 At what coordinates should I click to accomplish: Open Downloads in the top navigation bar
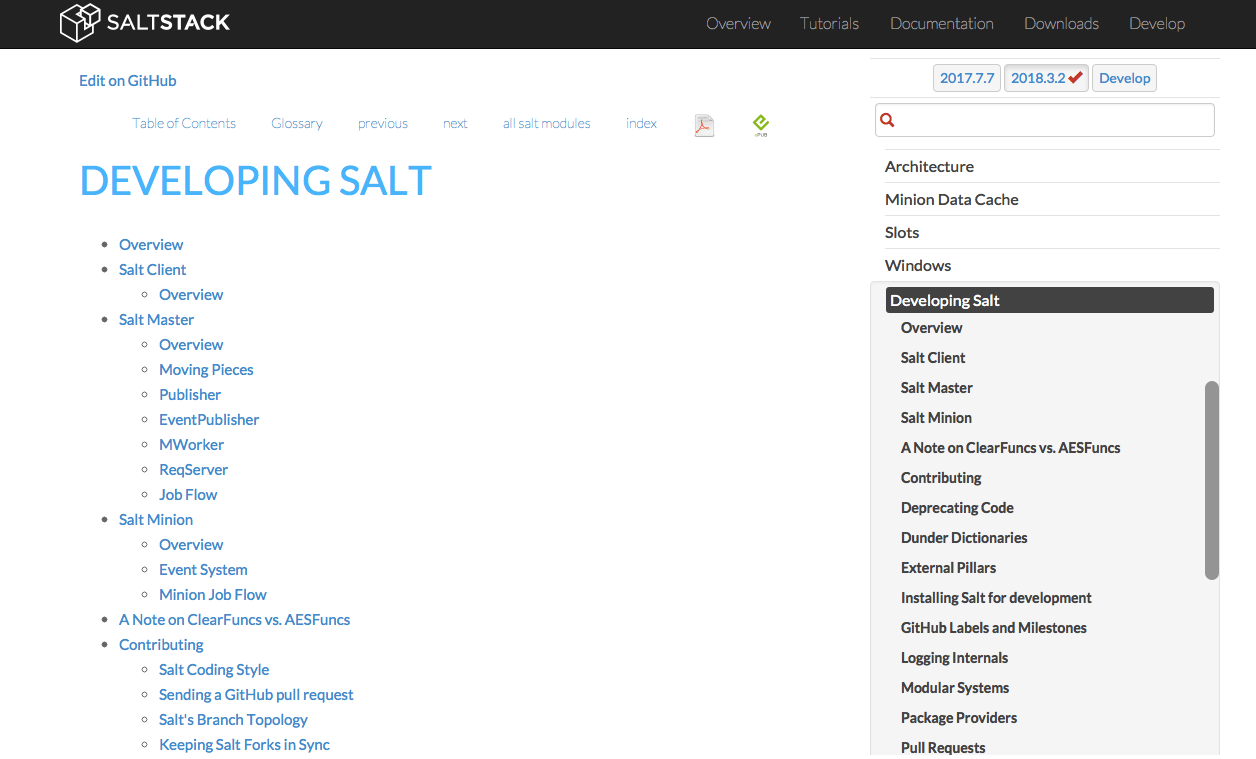tap(1061, 23)
